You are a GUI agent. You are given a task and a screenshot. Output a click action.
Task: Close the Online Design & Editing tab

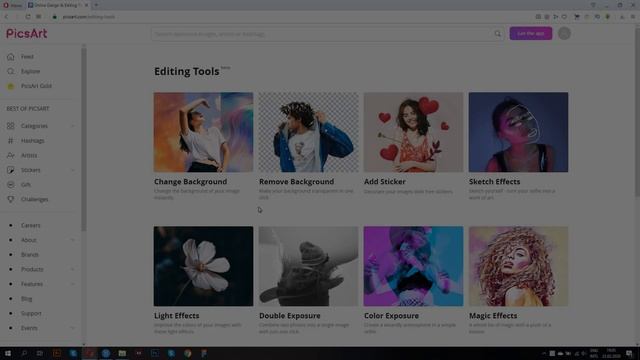coord(87,5)
